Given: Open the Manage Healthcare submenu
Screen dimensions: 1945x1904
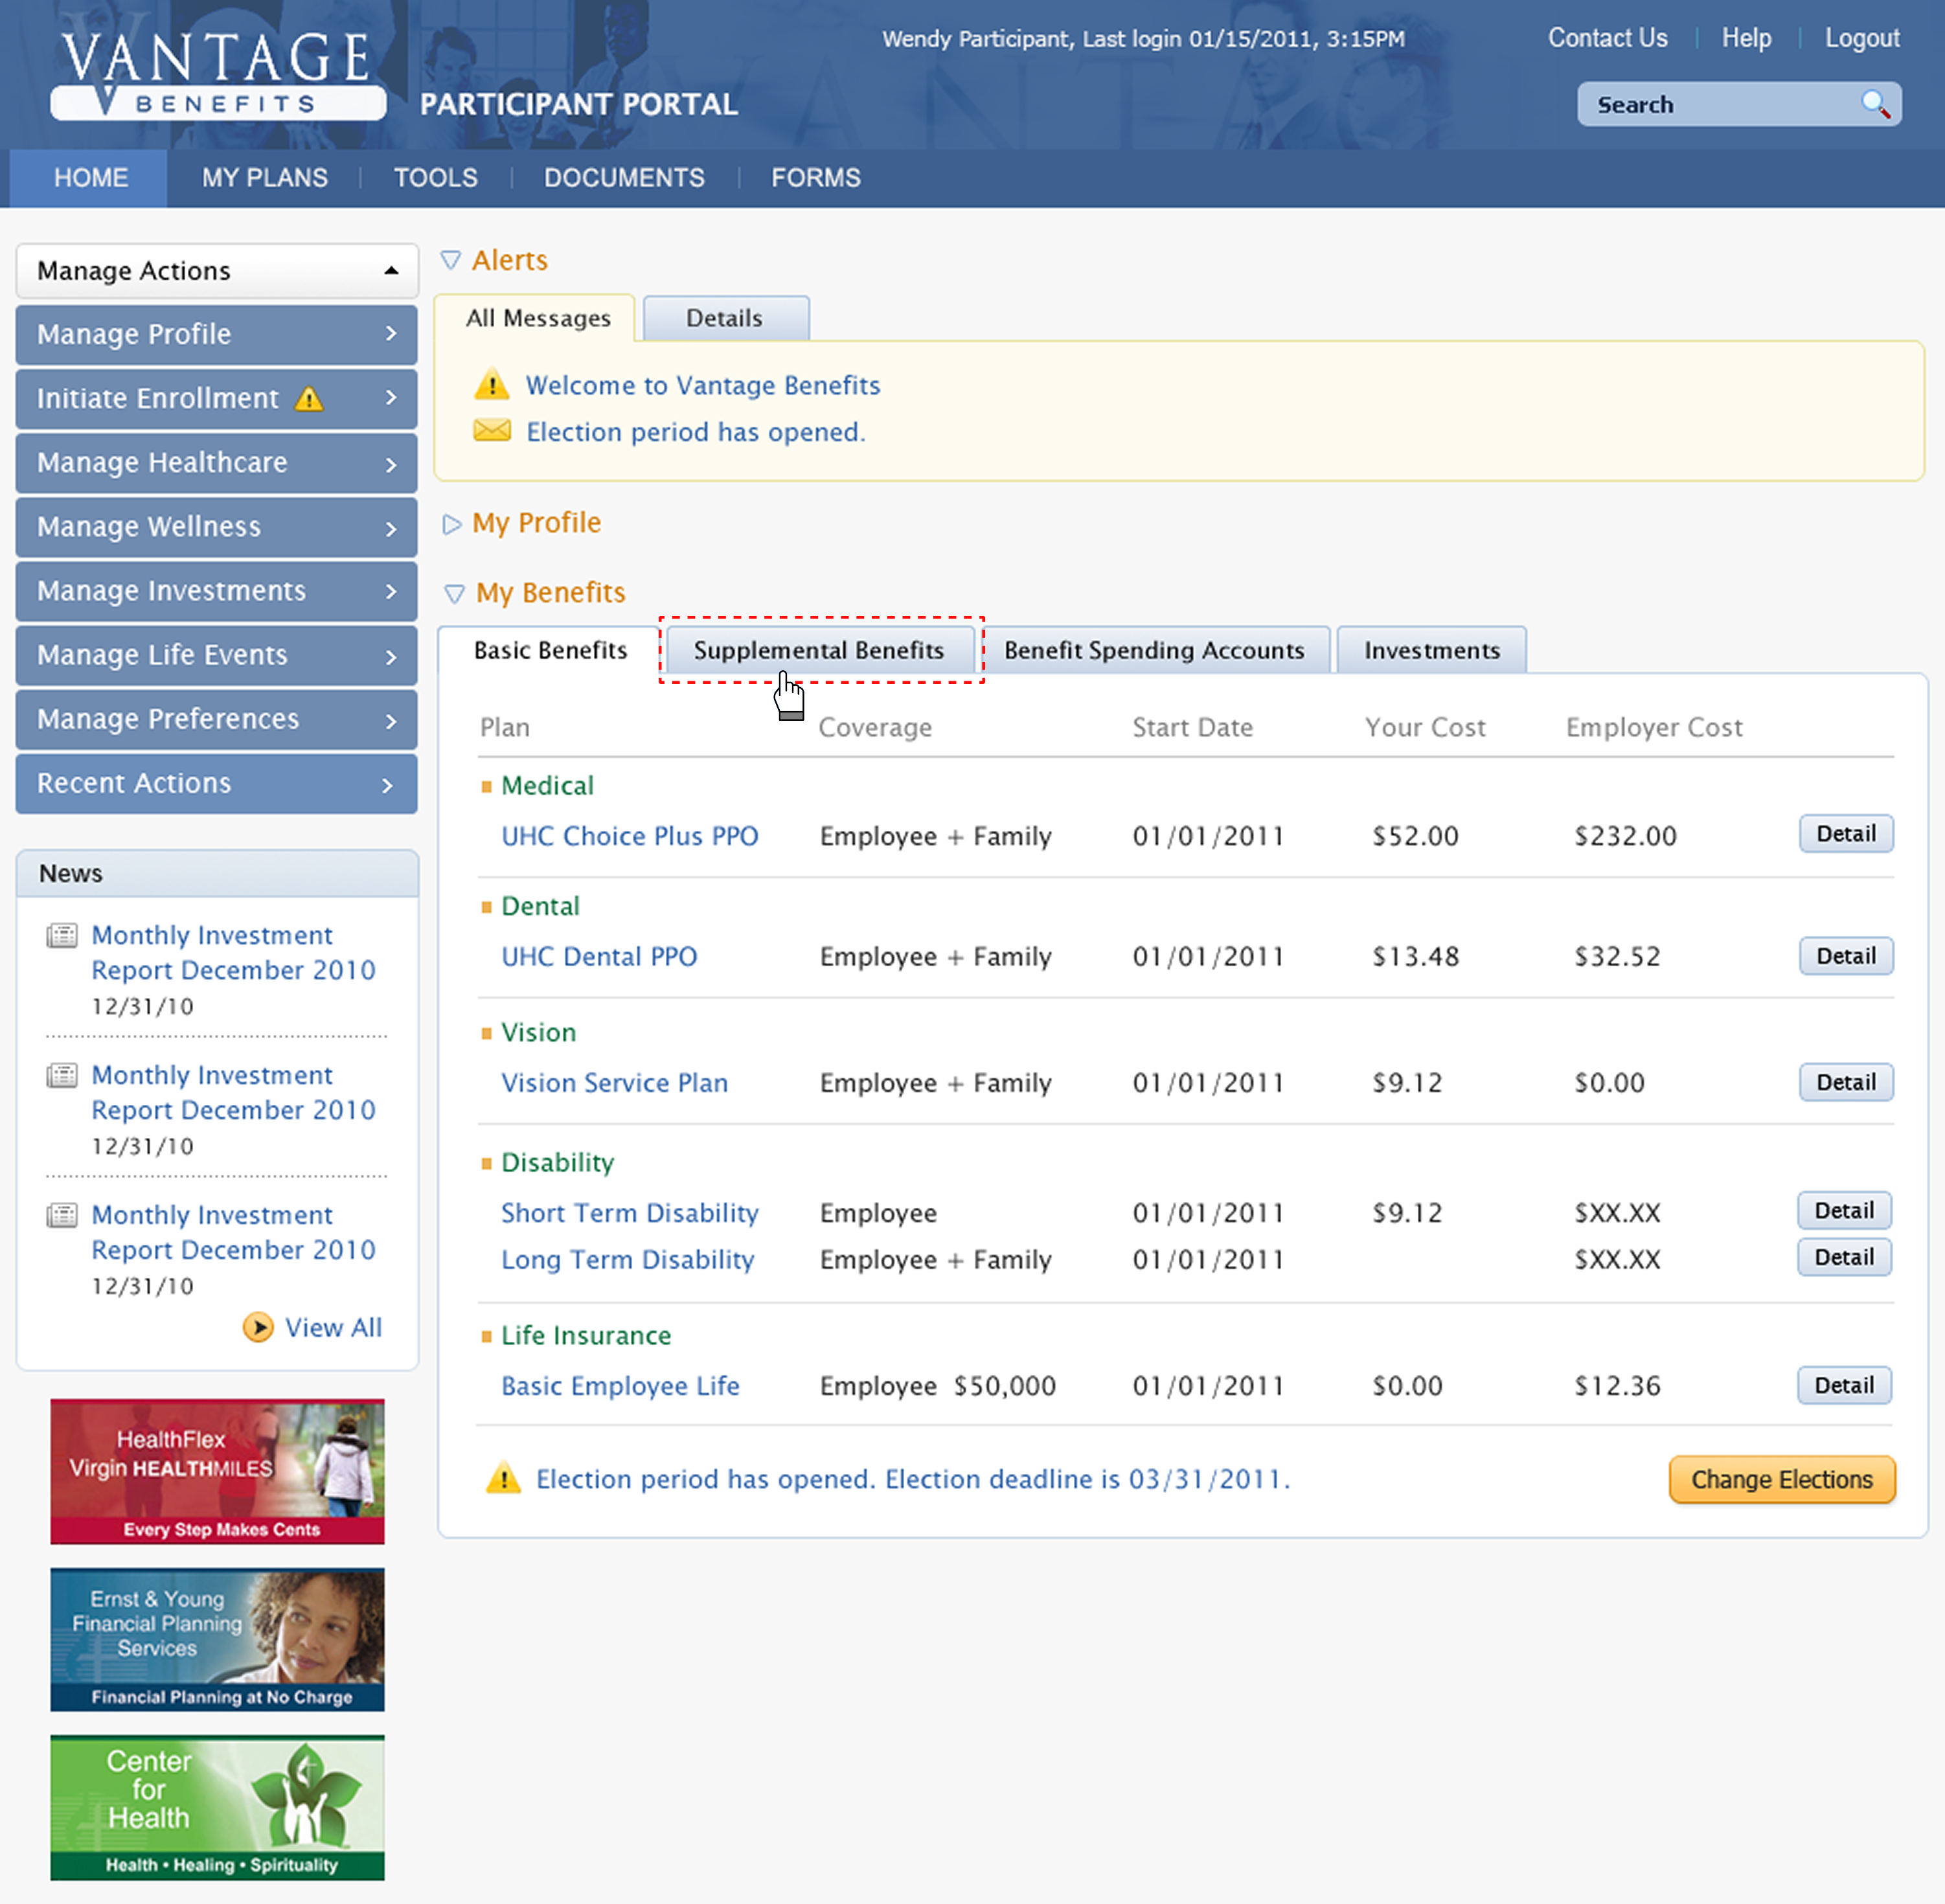Looking at the screenshot, I should [216, 463].
